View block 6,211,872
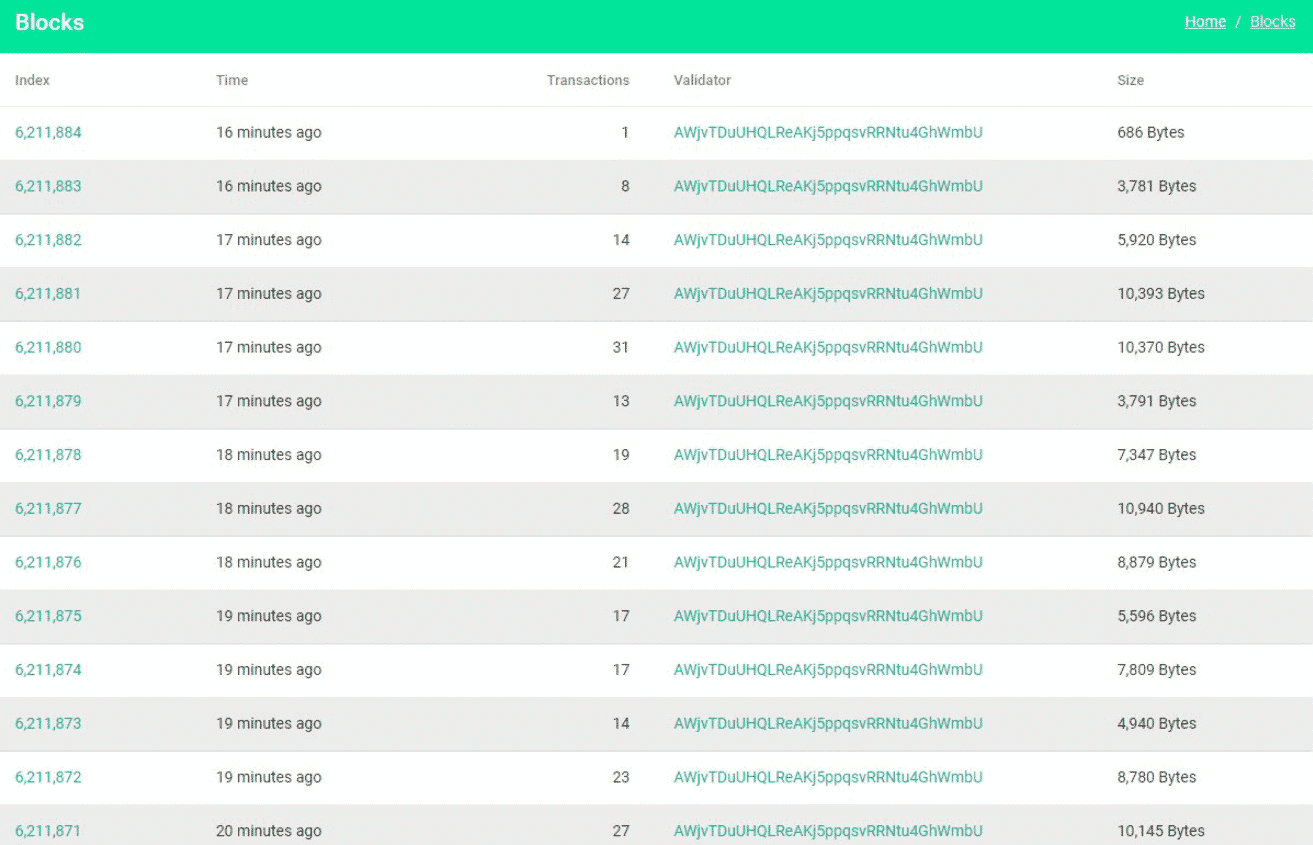1313x845 pixels. [x=48, y=778]
